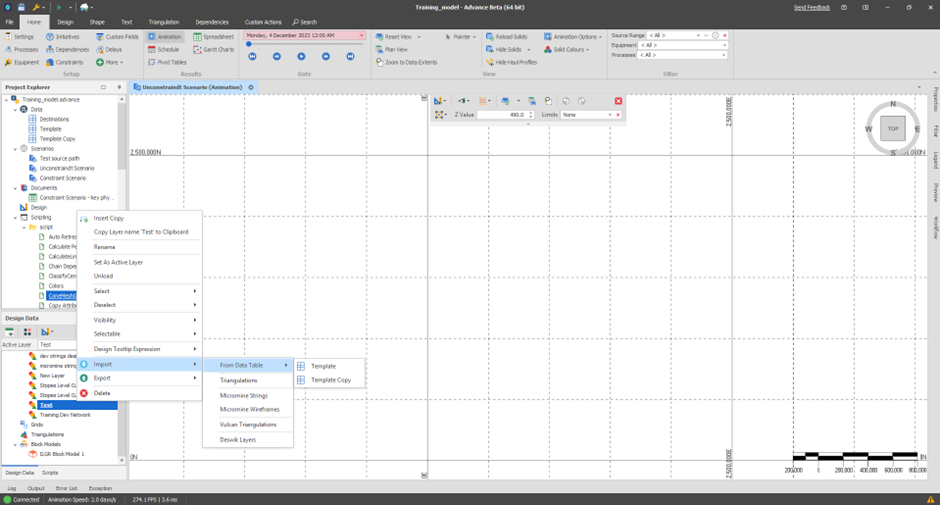
Task: Switch to the Scripts bottom tab
Action: coord(49,472)
